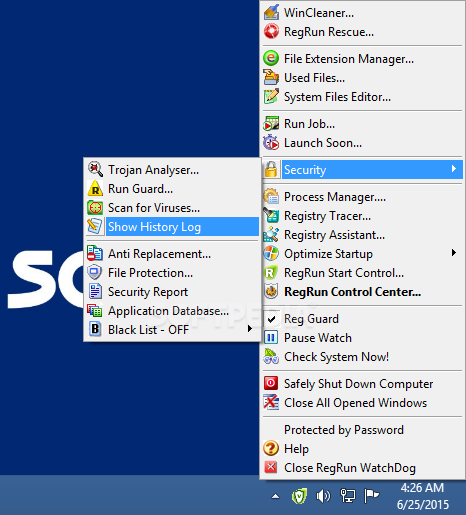
Task: Select Registry Tracer... menu item
Action: pos(362,216)
